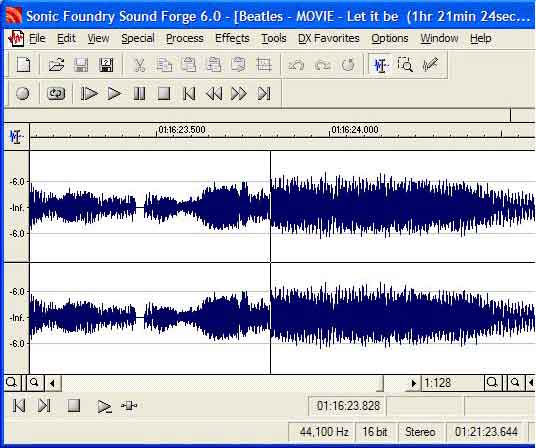Click the New file icon
Screen dimensions: 536x448
tap(24, 65)
